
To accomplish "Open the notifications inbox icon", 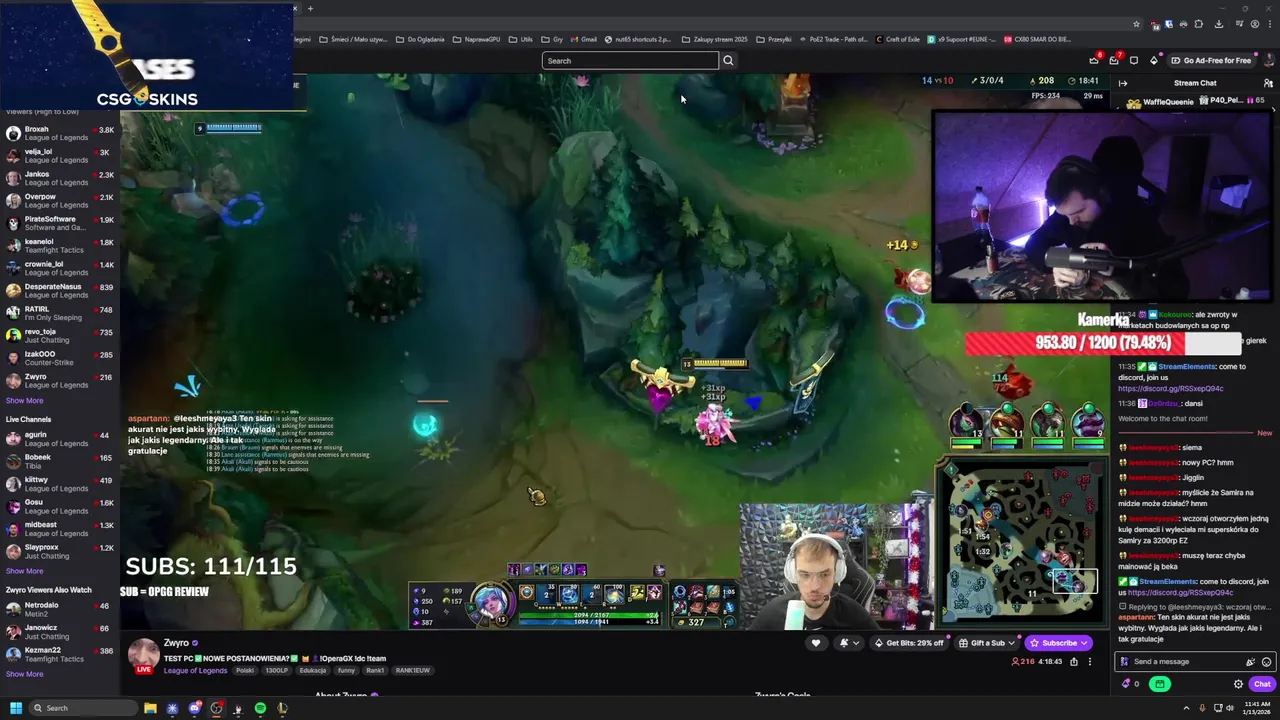I will 1114,60.
